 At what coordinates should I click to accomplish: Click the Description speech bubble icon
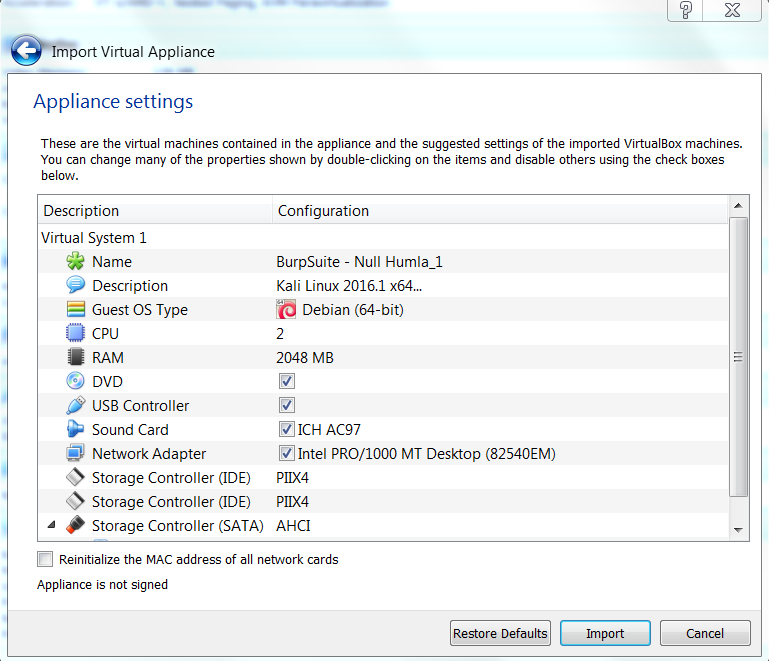coord(75,285)
